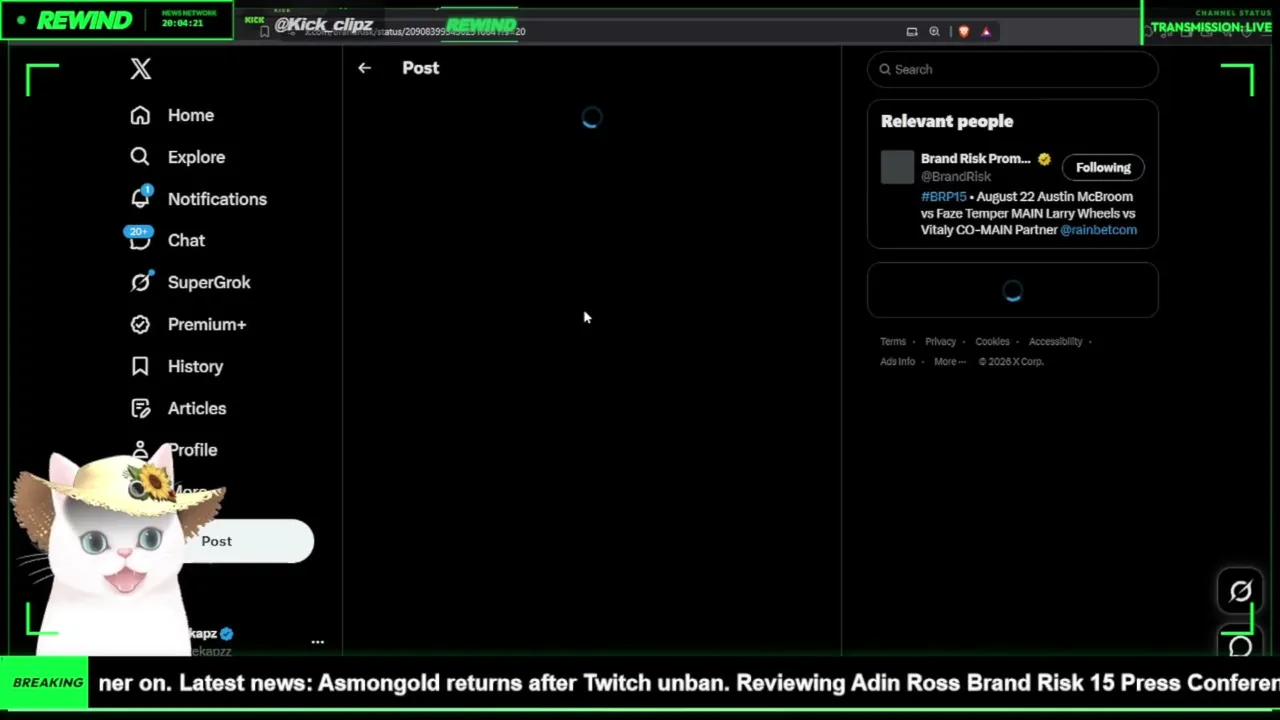Open Notifications from the sidebar

(x=217, y=199)
